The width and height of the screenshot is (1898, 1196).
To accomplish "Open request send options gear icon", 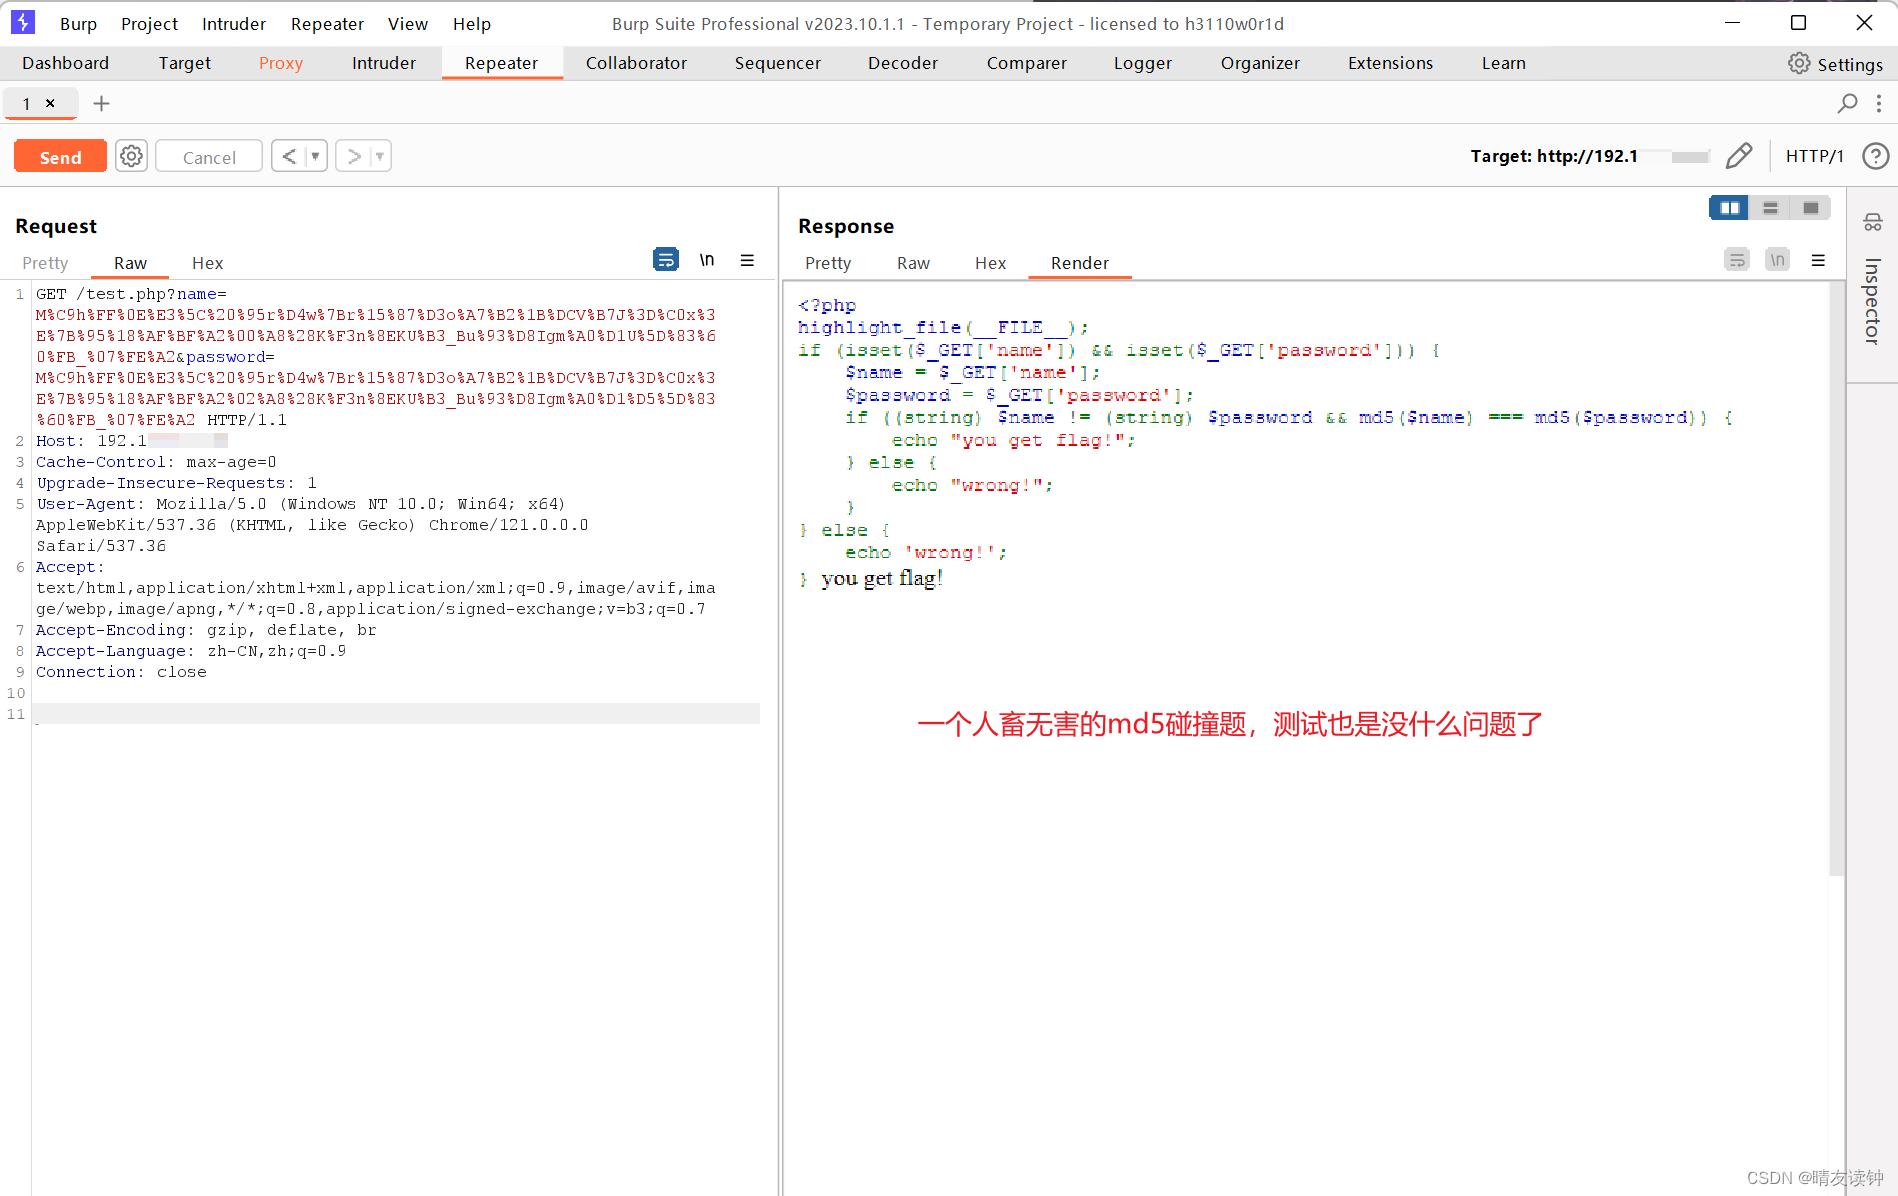I will tap(131, 156).
